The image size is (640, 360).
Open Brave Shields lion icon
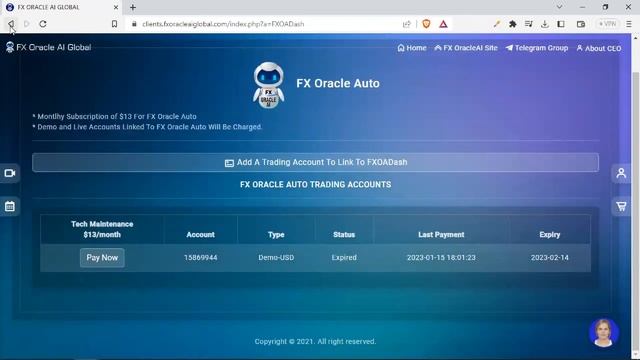click(427, 24)
